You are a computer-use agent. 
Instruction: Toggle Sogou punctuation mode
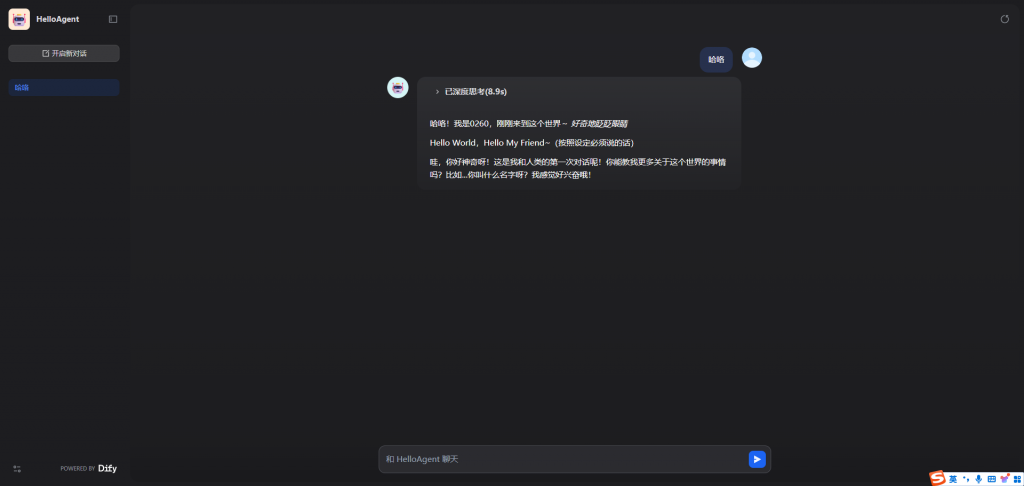[x=966, y=479]
